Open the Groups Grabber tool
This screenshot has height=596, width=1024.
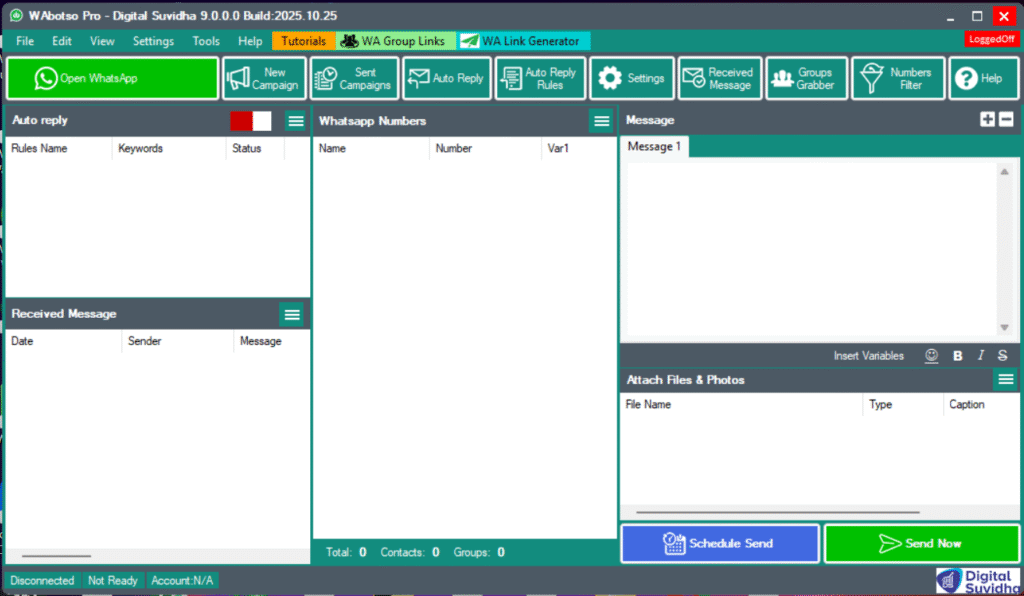[806, 78]
